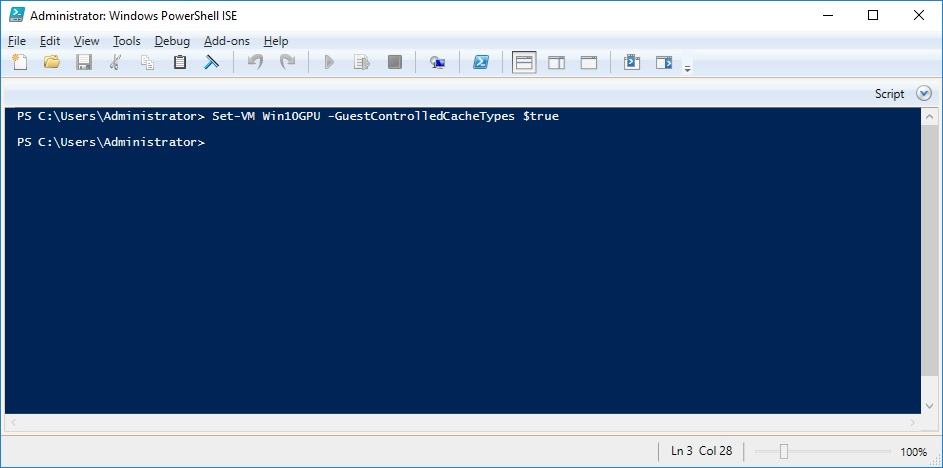The width and height of the screenshot is (943, 468).
Task: Show script pane on the right layout
Action: pyautogui.click(x=556, y=62)
